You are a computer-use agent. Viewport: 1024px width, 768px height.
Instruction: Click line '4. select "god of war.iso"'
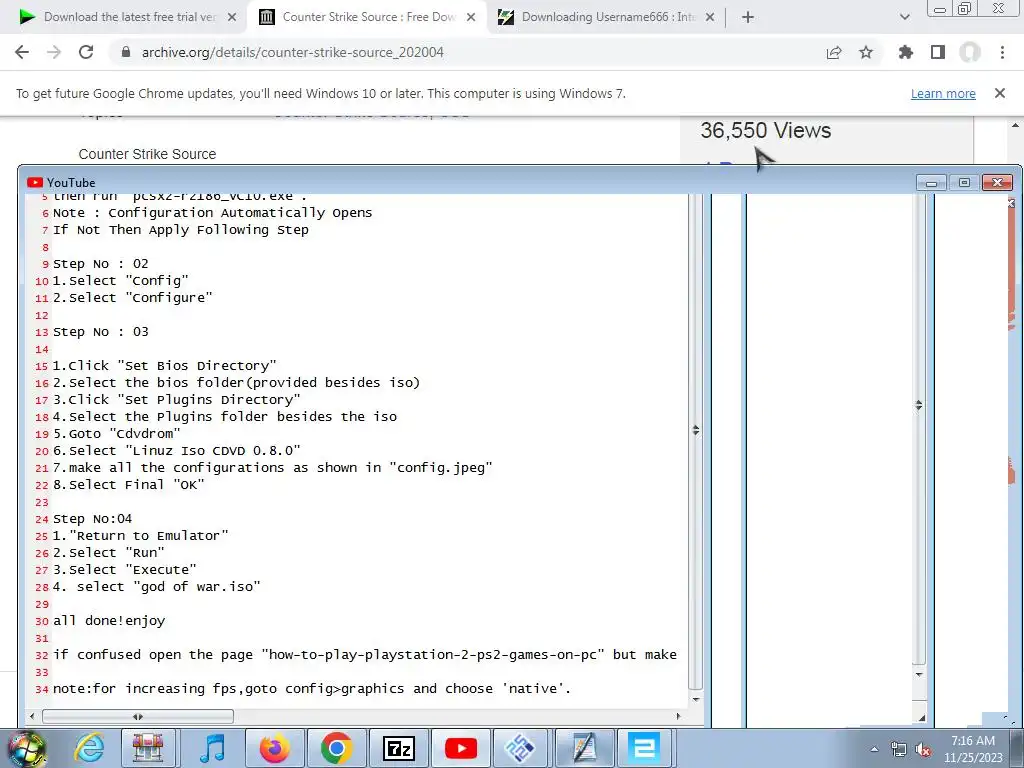[x=157, y=586]
